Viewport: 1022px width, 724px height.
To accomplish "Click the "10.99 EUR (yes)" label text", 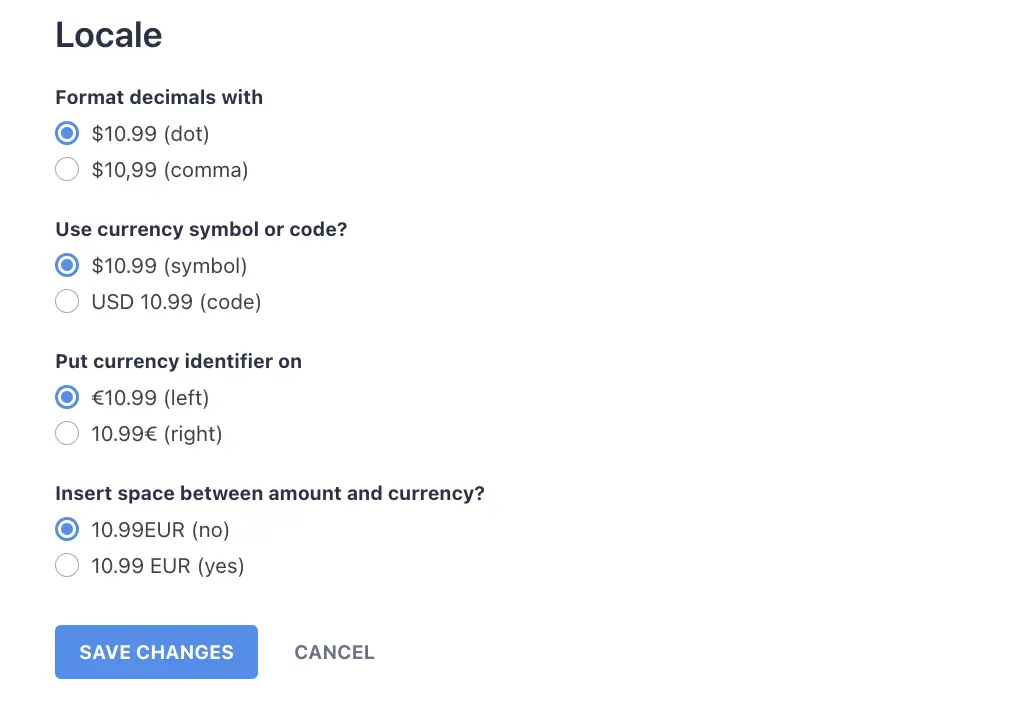I will click(x=168, y=565).
